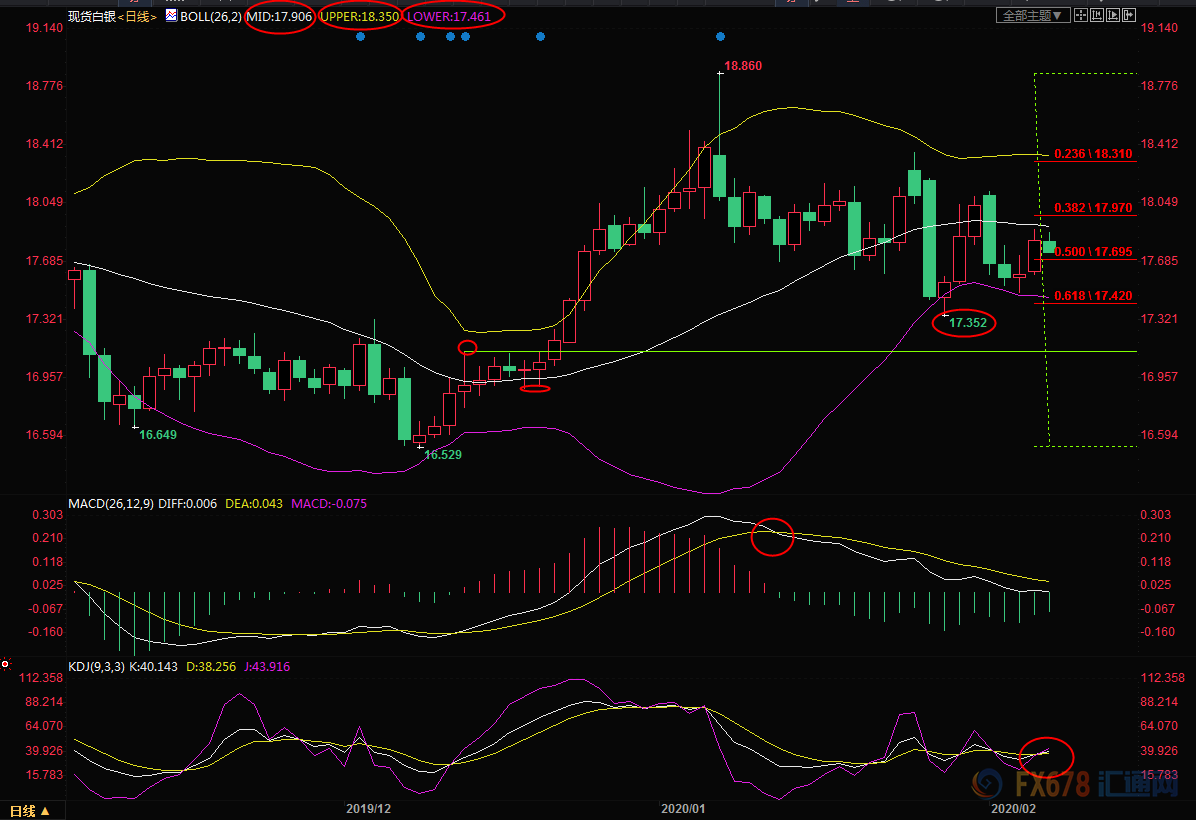Open the 全部主题 theme dropdown

1035,15
